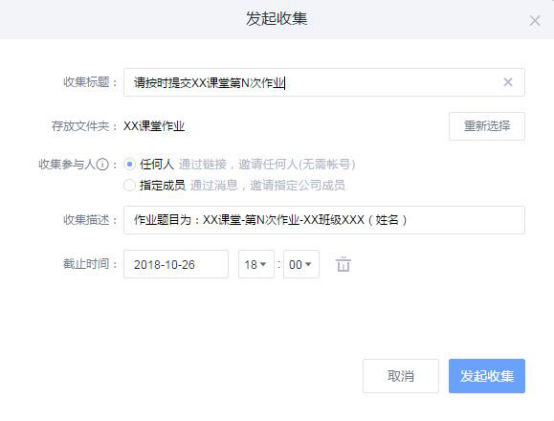Click the blue 发起收集 button

(487, 376)
